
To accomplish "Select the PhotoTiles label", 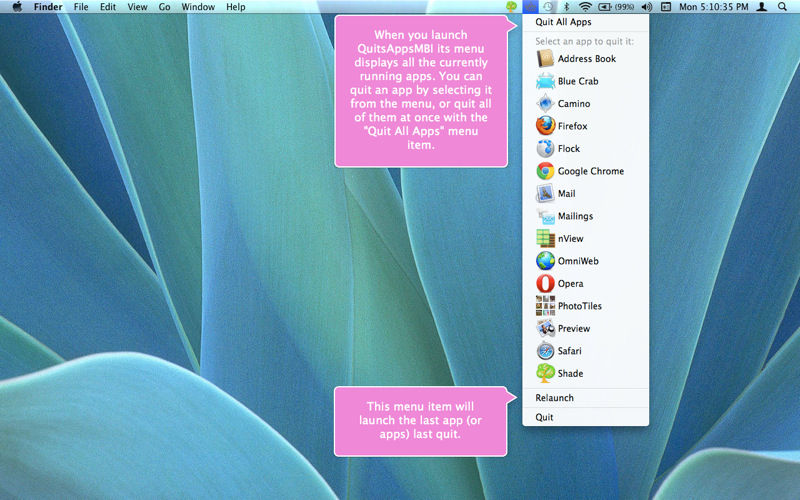I will tap(580, 306).
